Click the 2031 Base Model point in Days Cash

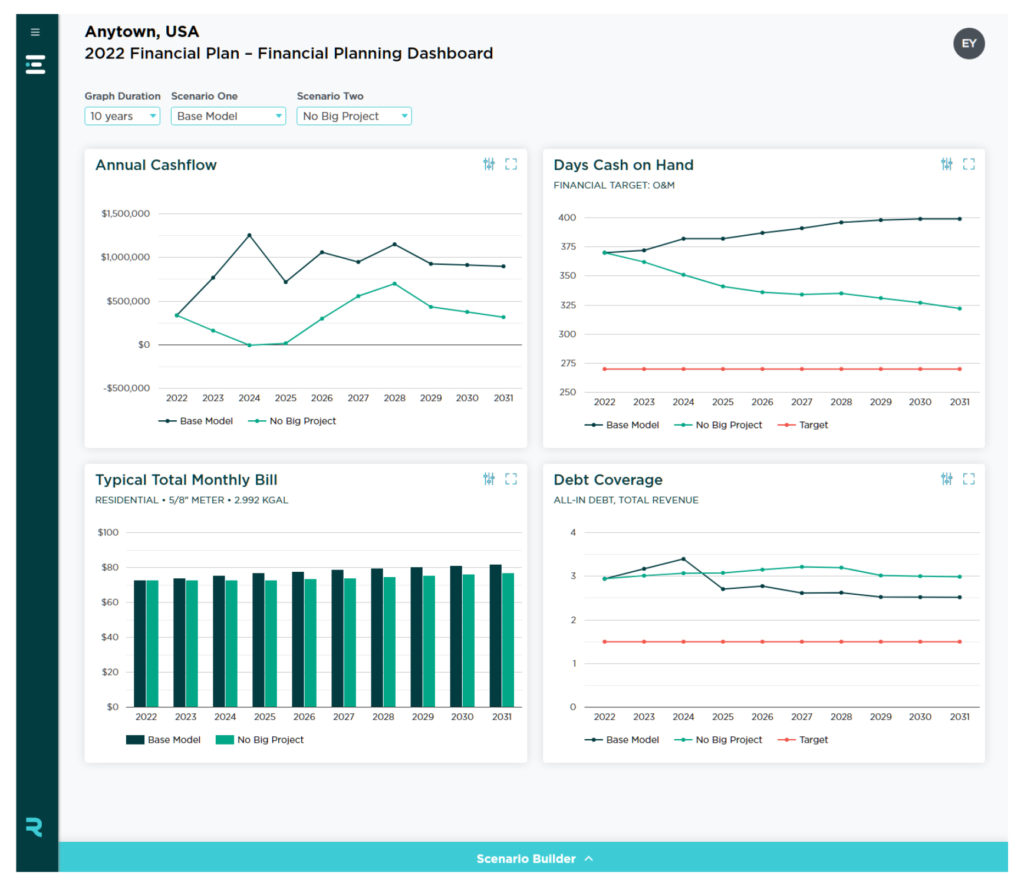coord(959,219)
